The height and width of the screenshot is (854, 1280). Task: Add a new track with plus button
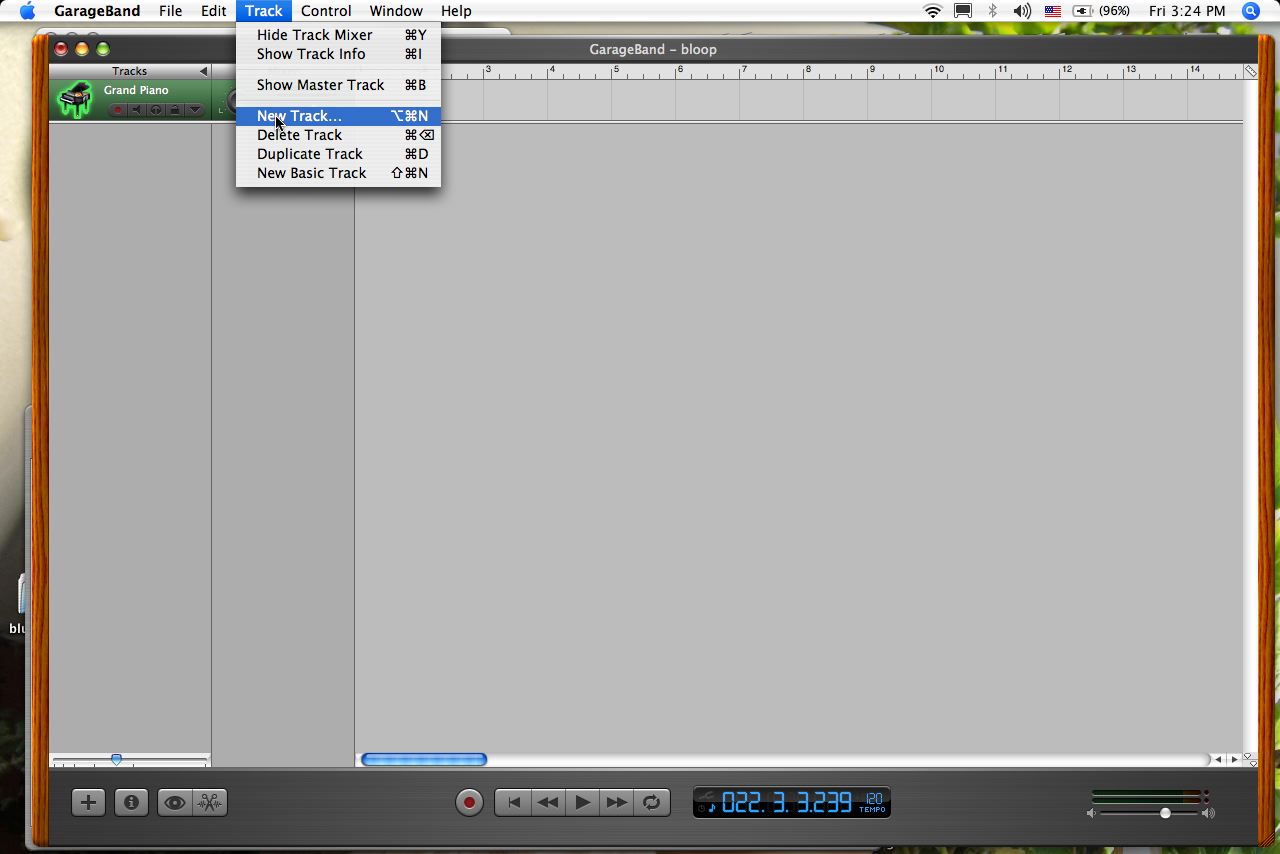tap(88, 802)
